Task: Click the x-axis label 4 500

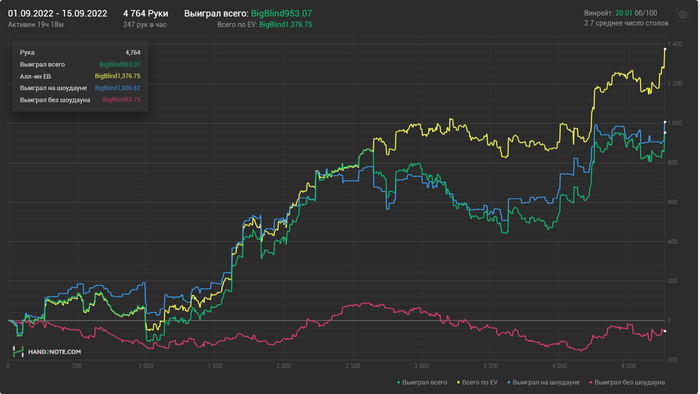Action: (628, 366)
